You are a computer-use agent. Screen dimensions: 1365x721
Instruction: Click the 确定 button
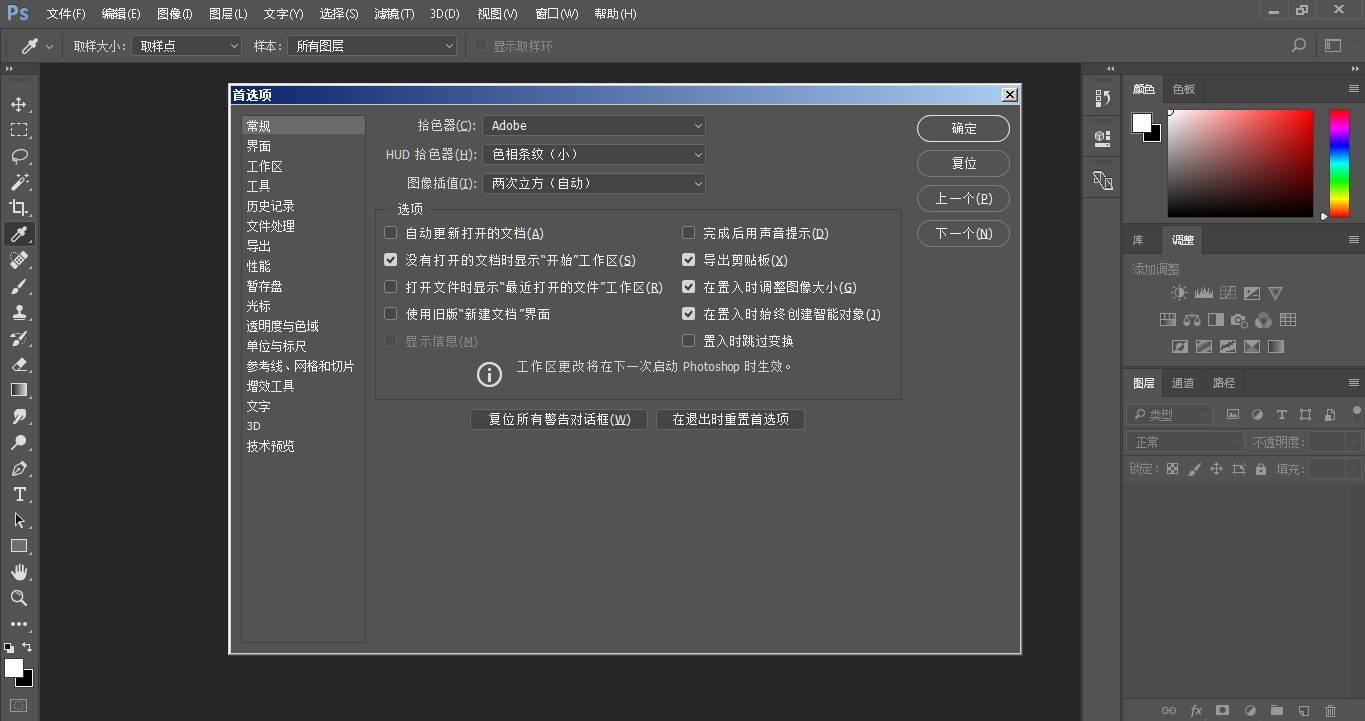(x=963, y=128)
